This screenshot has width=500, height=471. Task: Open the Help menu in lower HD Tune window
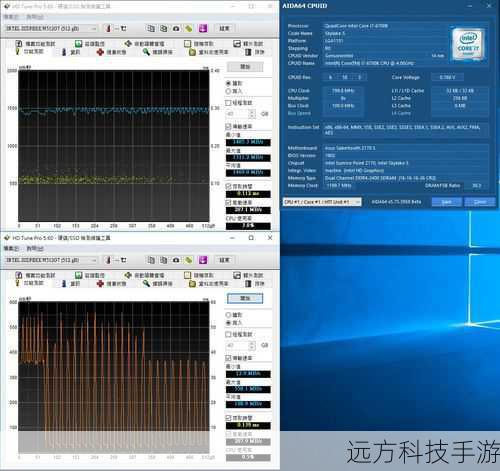[x=35, y=248]
